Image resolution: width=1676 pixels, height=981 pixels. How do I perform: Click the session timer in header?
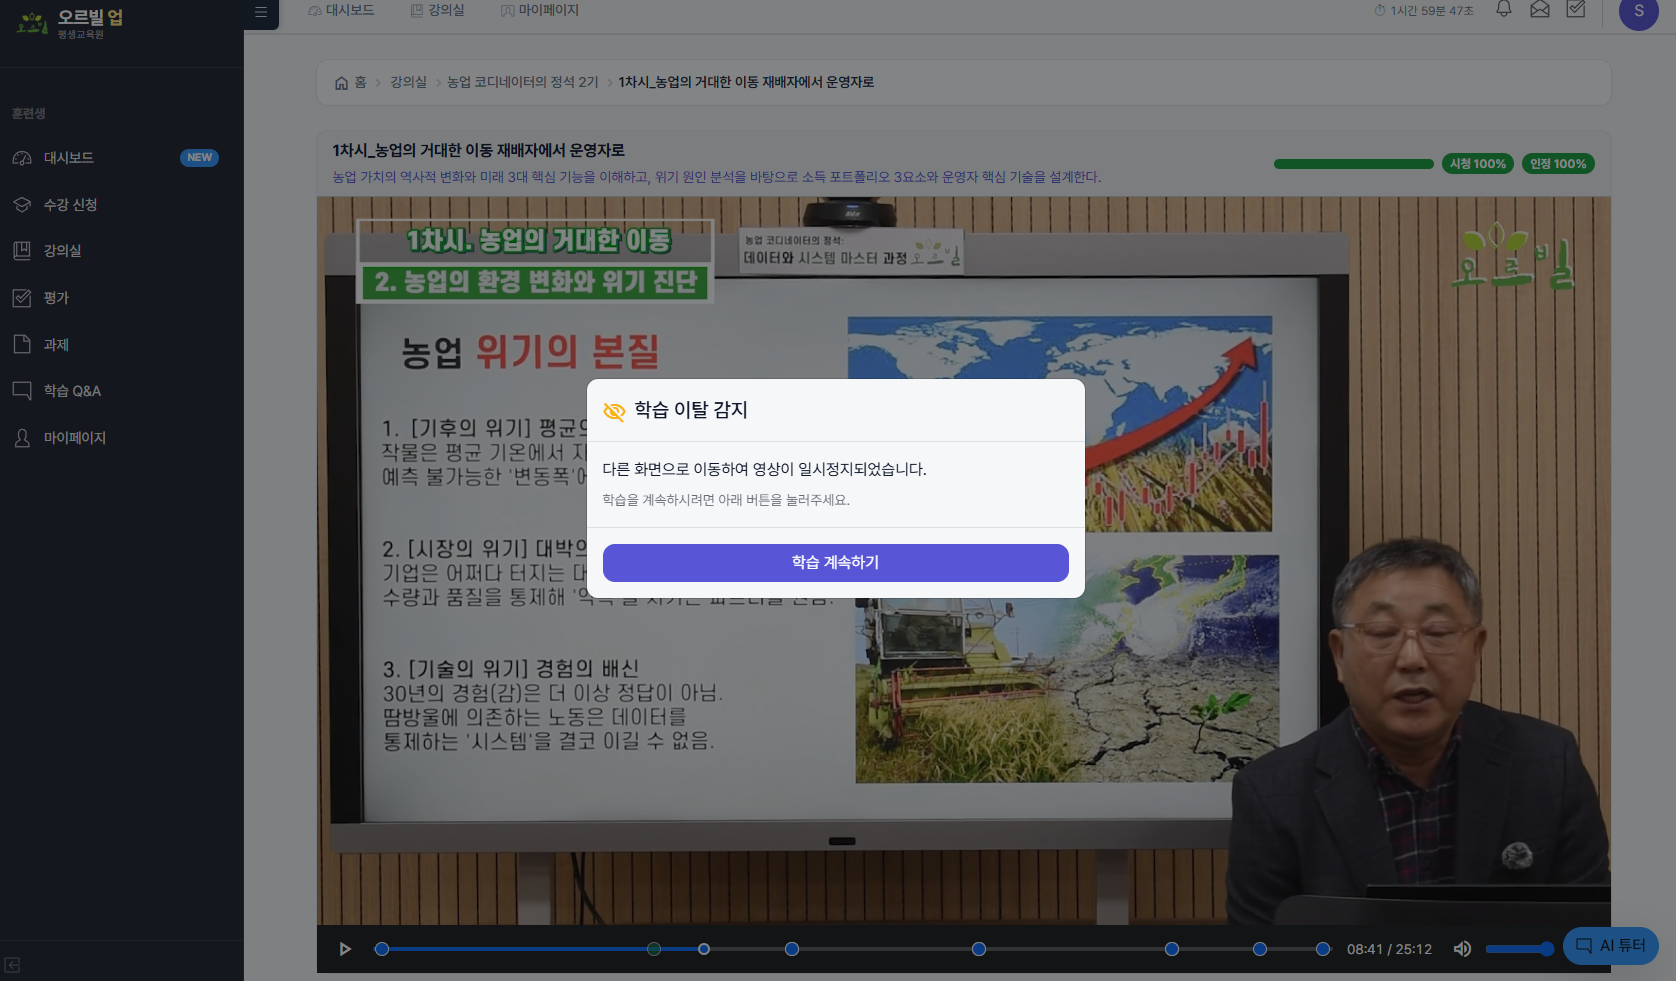coord(1424,11)
